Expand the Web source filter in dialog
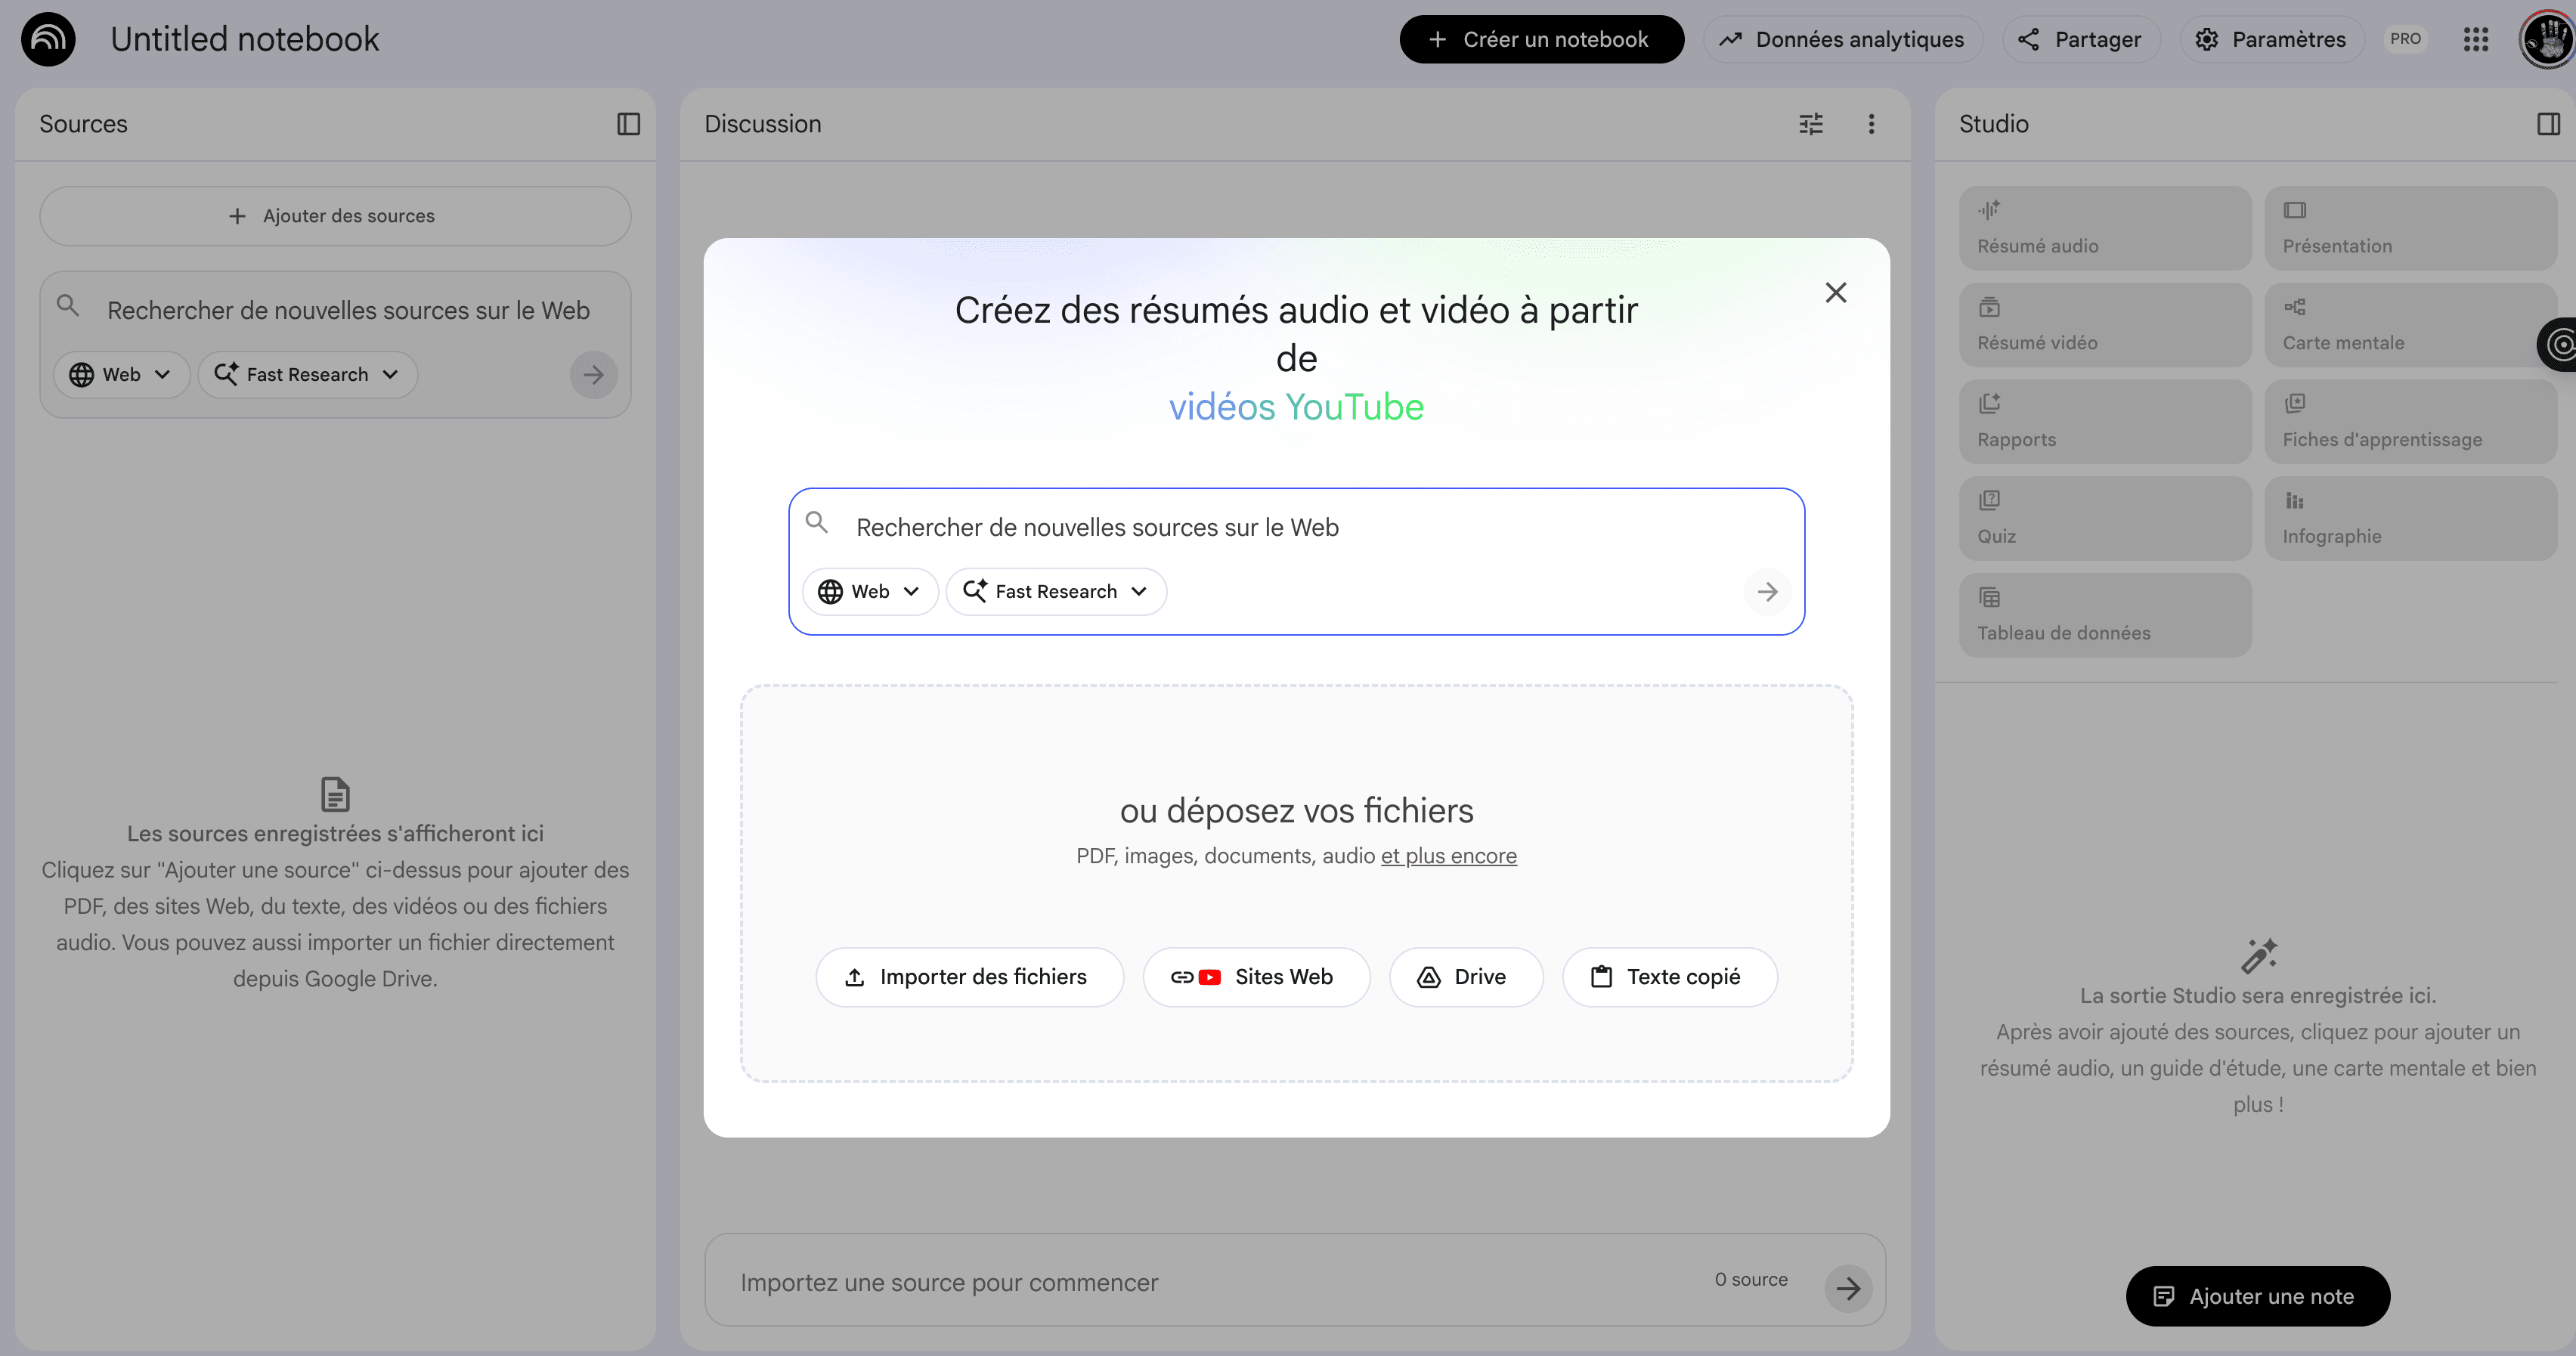Screen dimensions: 2576x1356 point(869,591)
